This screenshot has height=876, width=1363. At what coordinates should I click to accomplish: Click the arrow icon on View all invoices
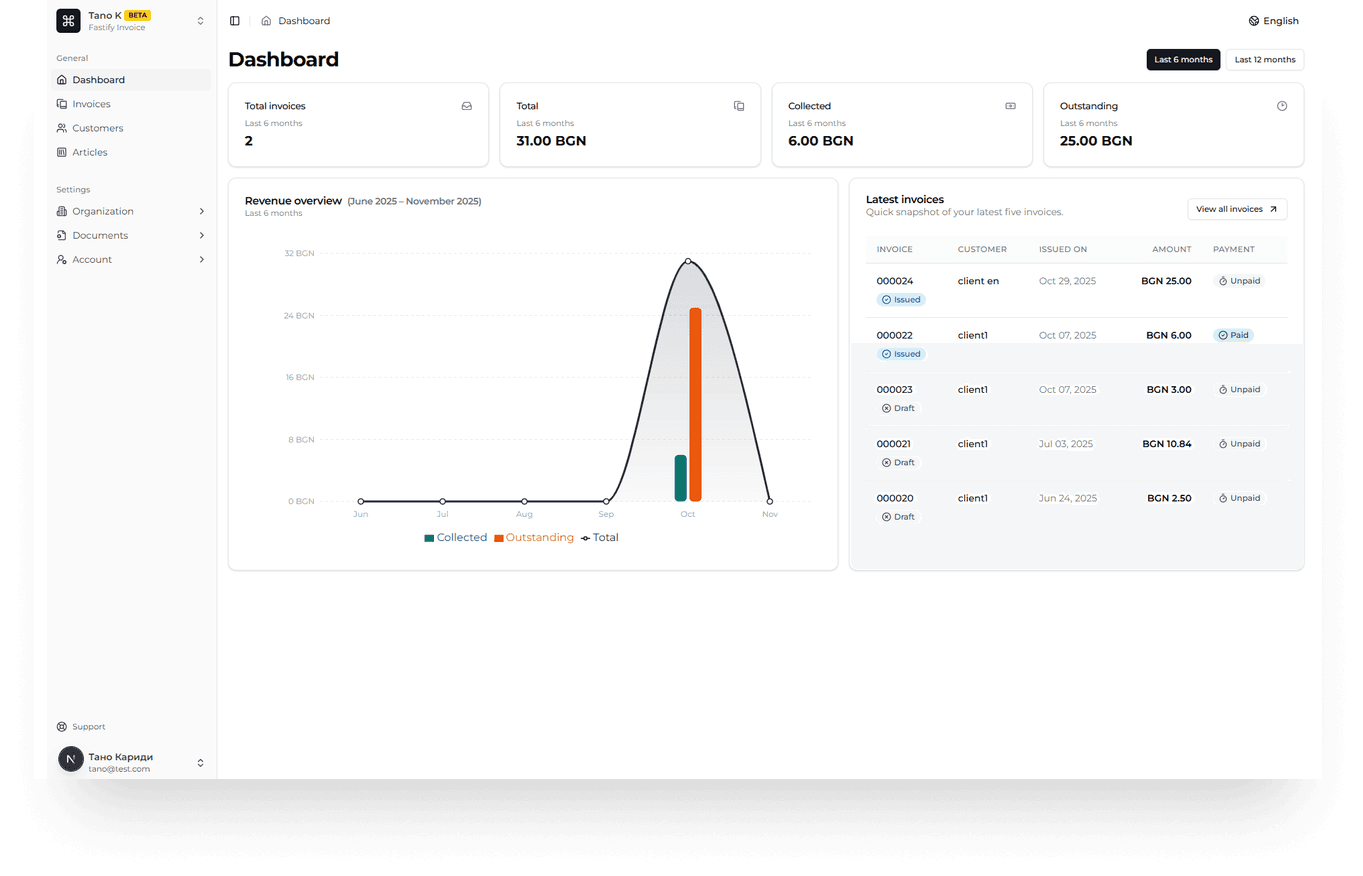click(x=1273, y=209)
